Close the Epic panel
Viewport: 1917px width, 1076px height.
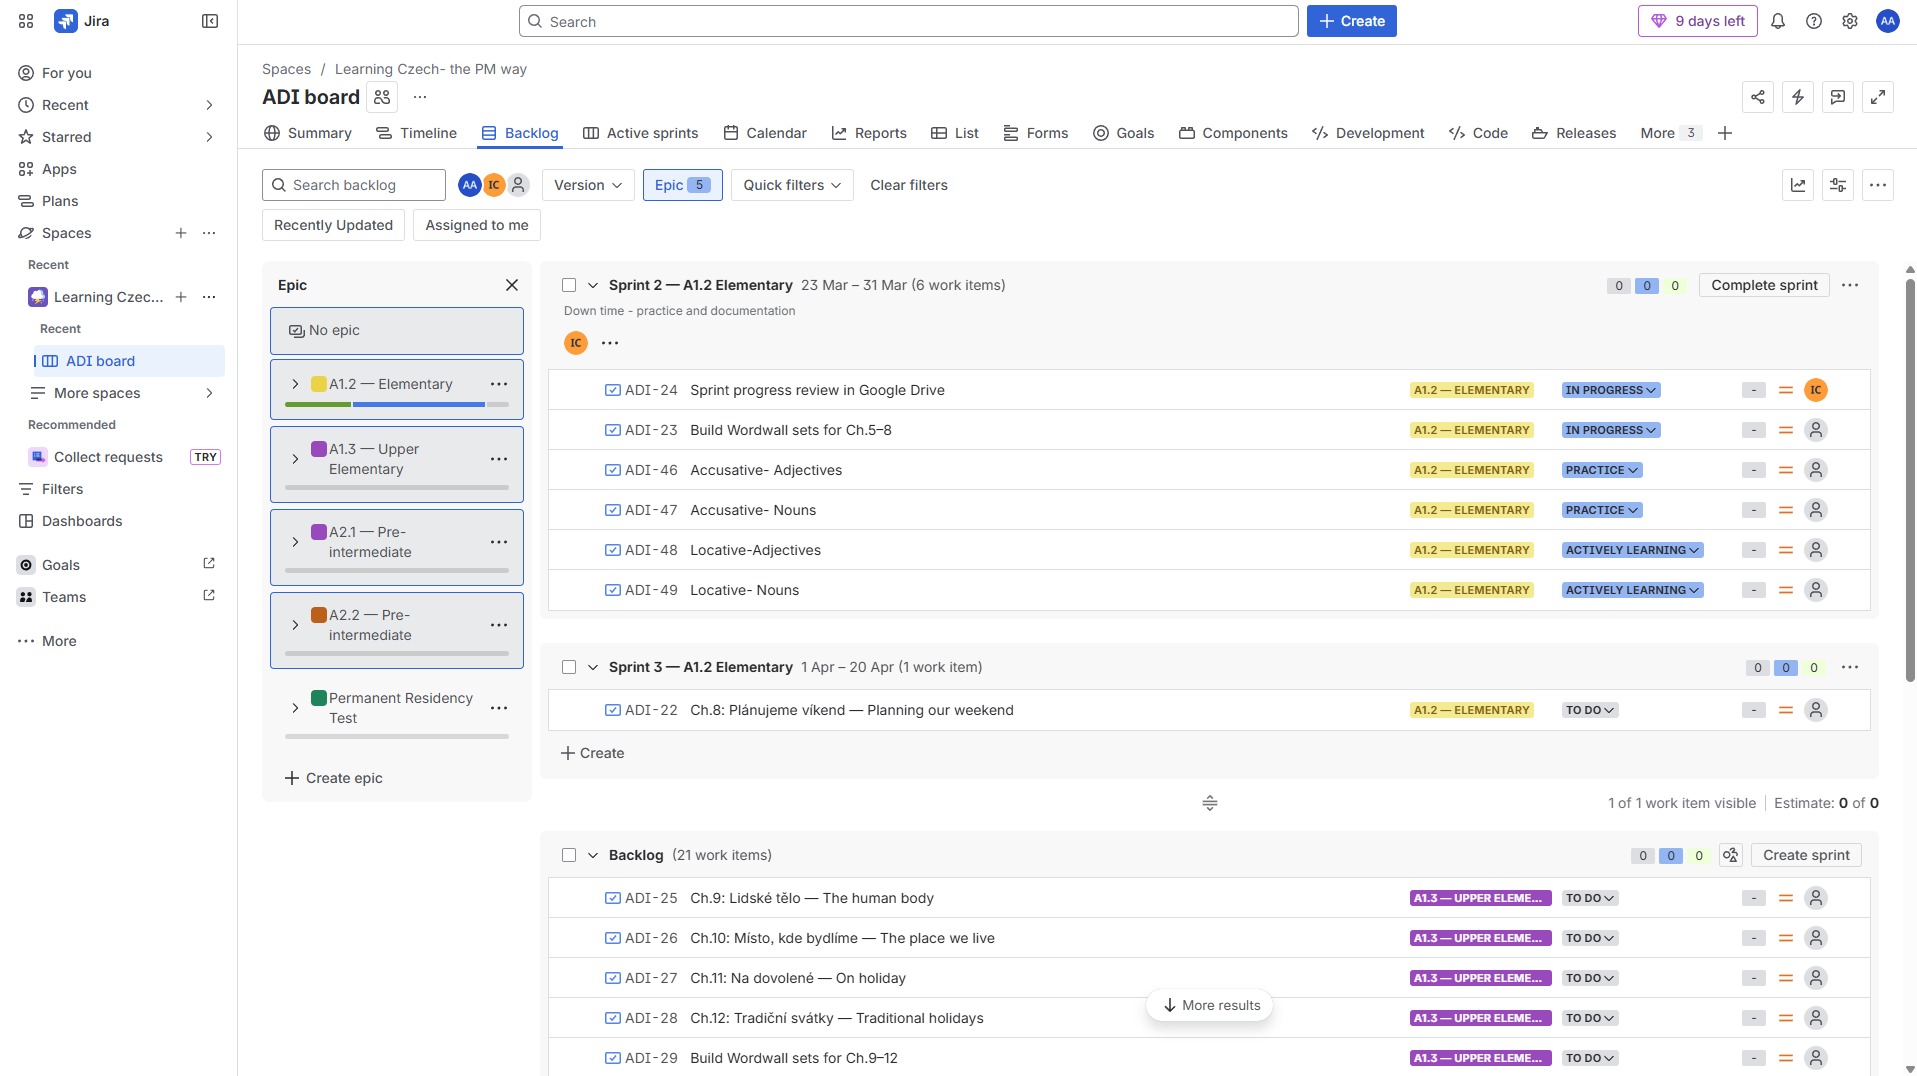pos(512,285)
